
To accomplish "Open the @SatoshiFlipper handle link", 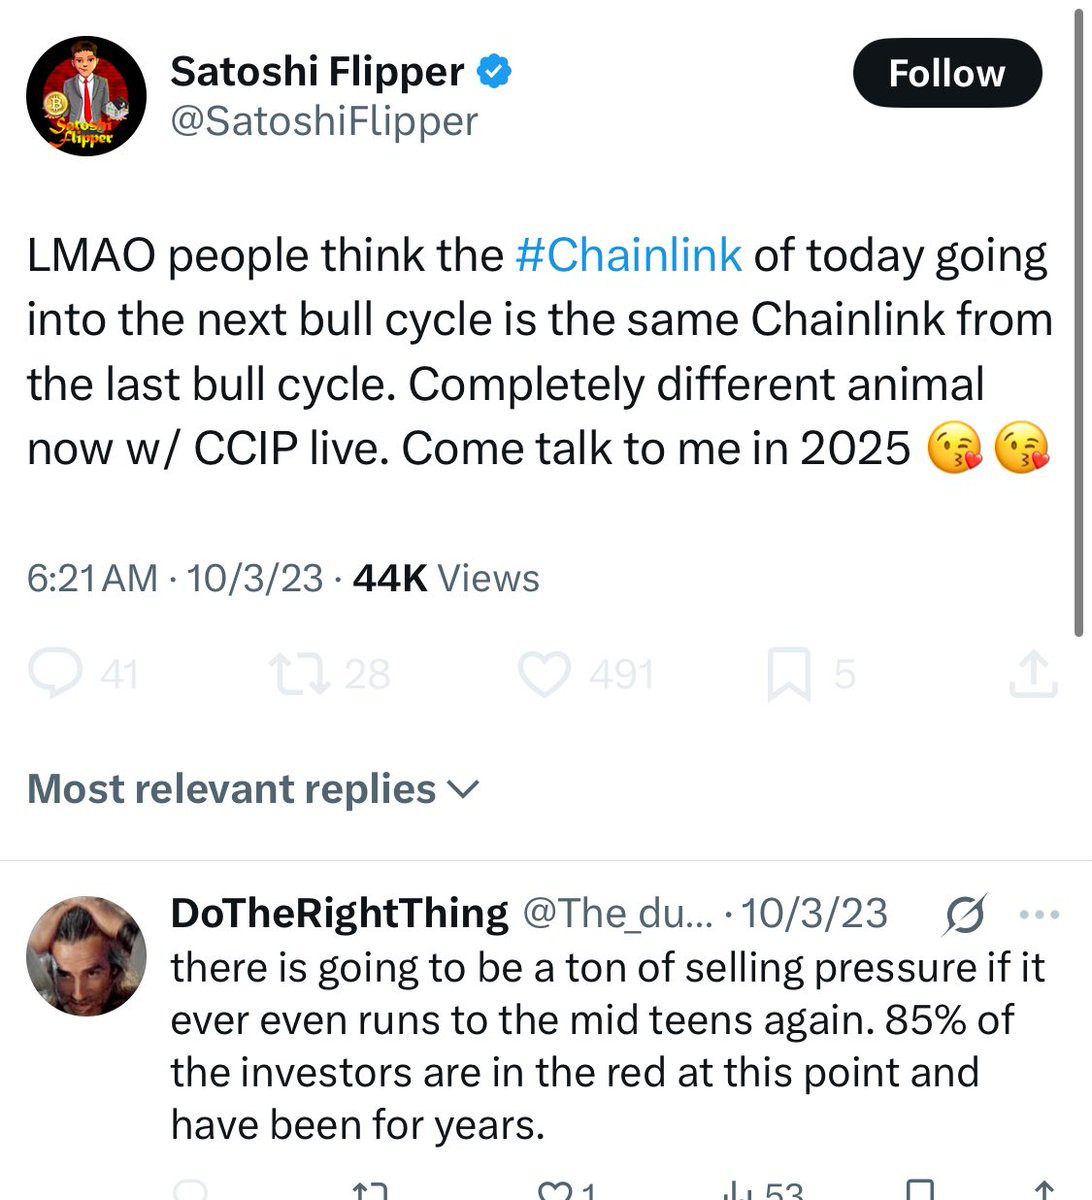I will click(324, 121).
